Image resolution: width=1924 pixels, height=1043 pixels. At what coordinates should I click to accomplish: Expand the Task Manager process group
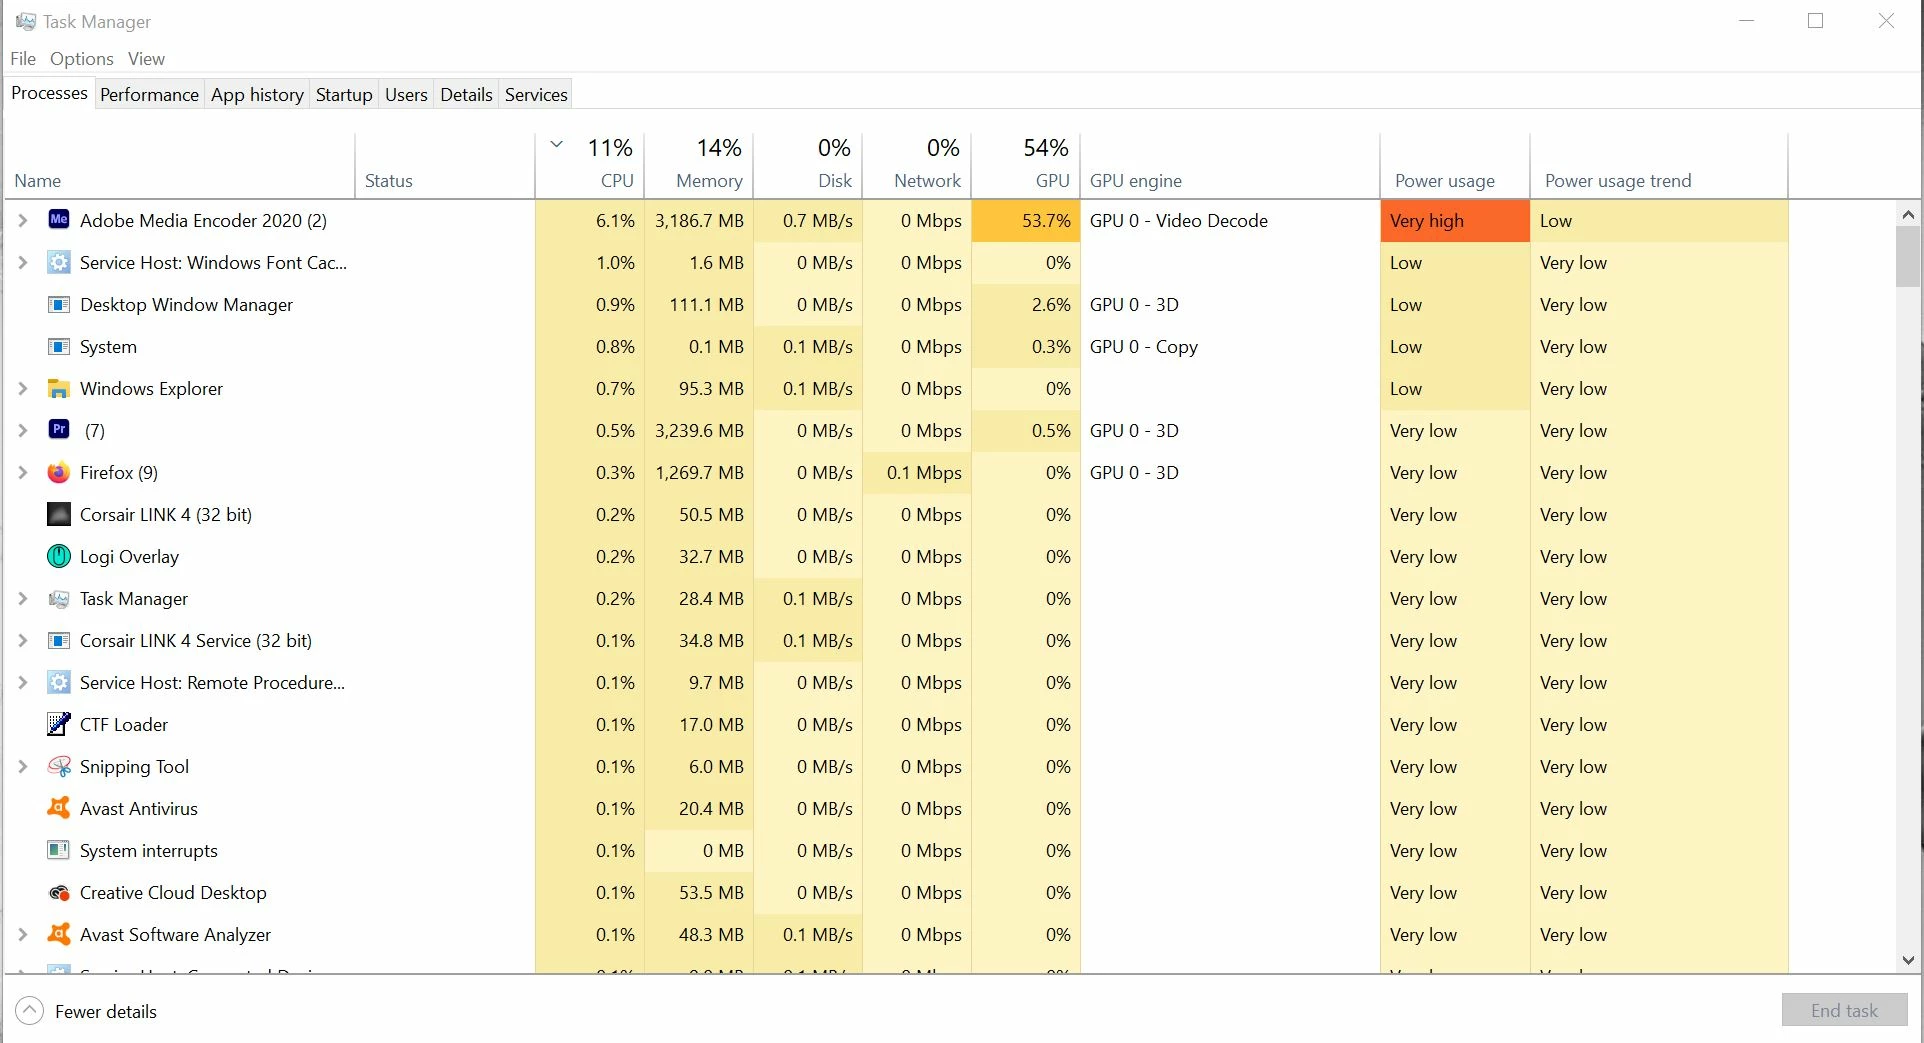click(x=23, y=598)
